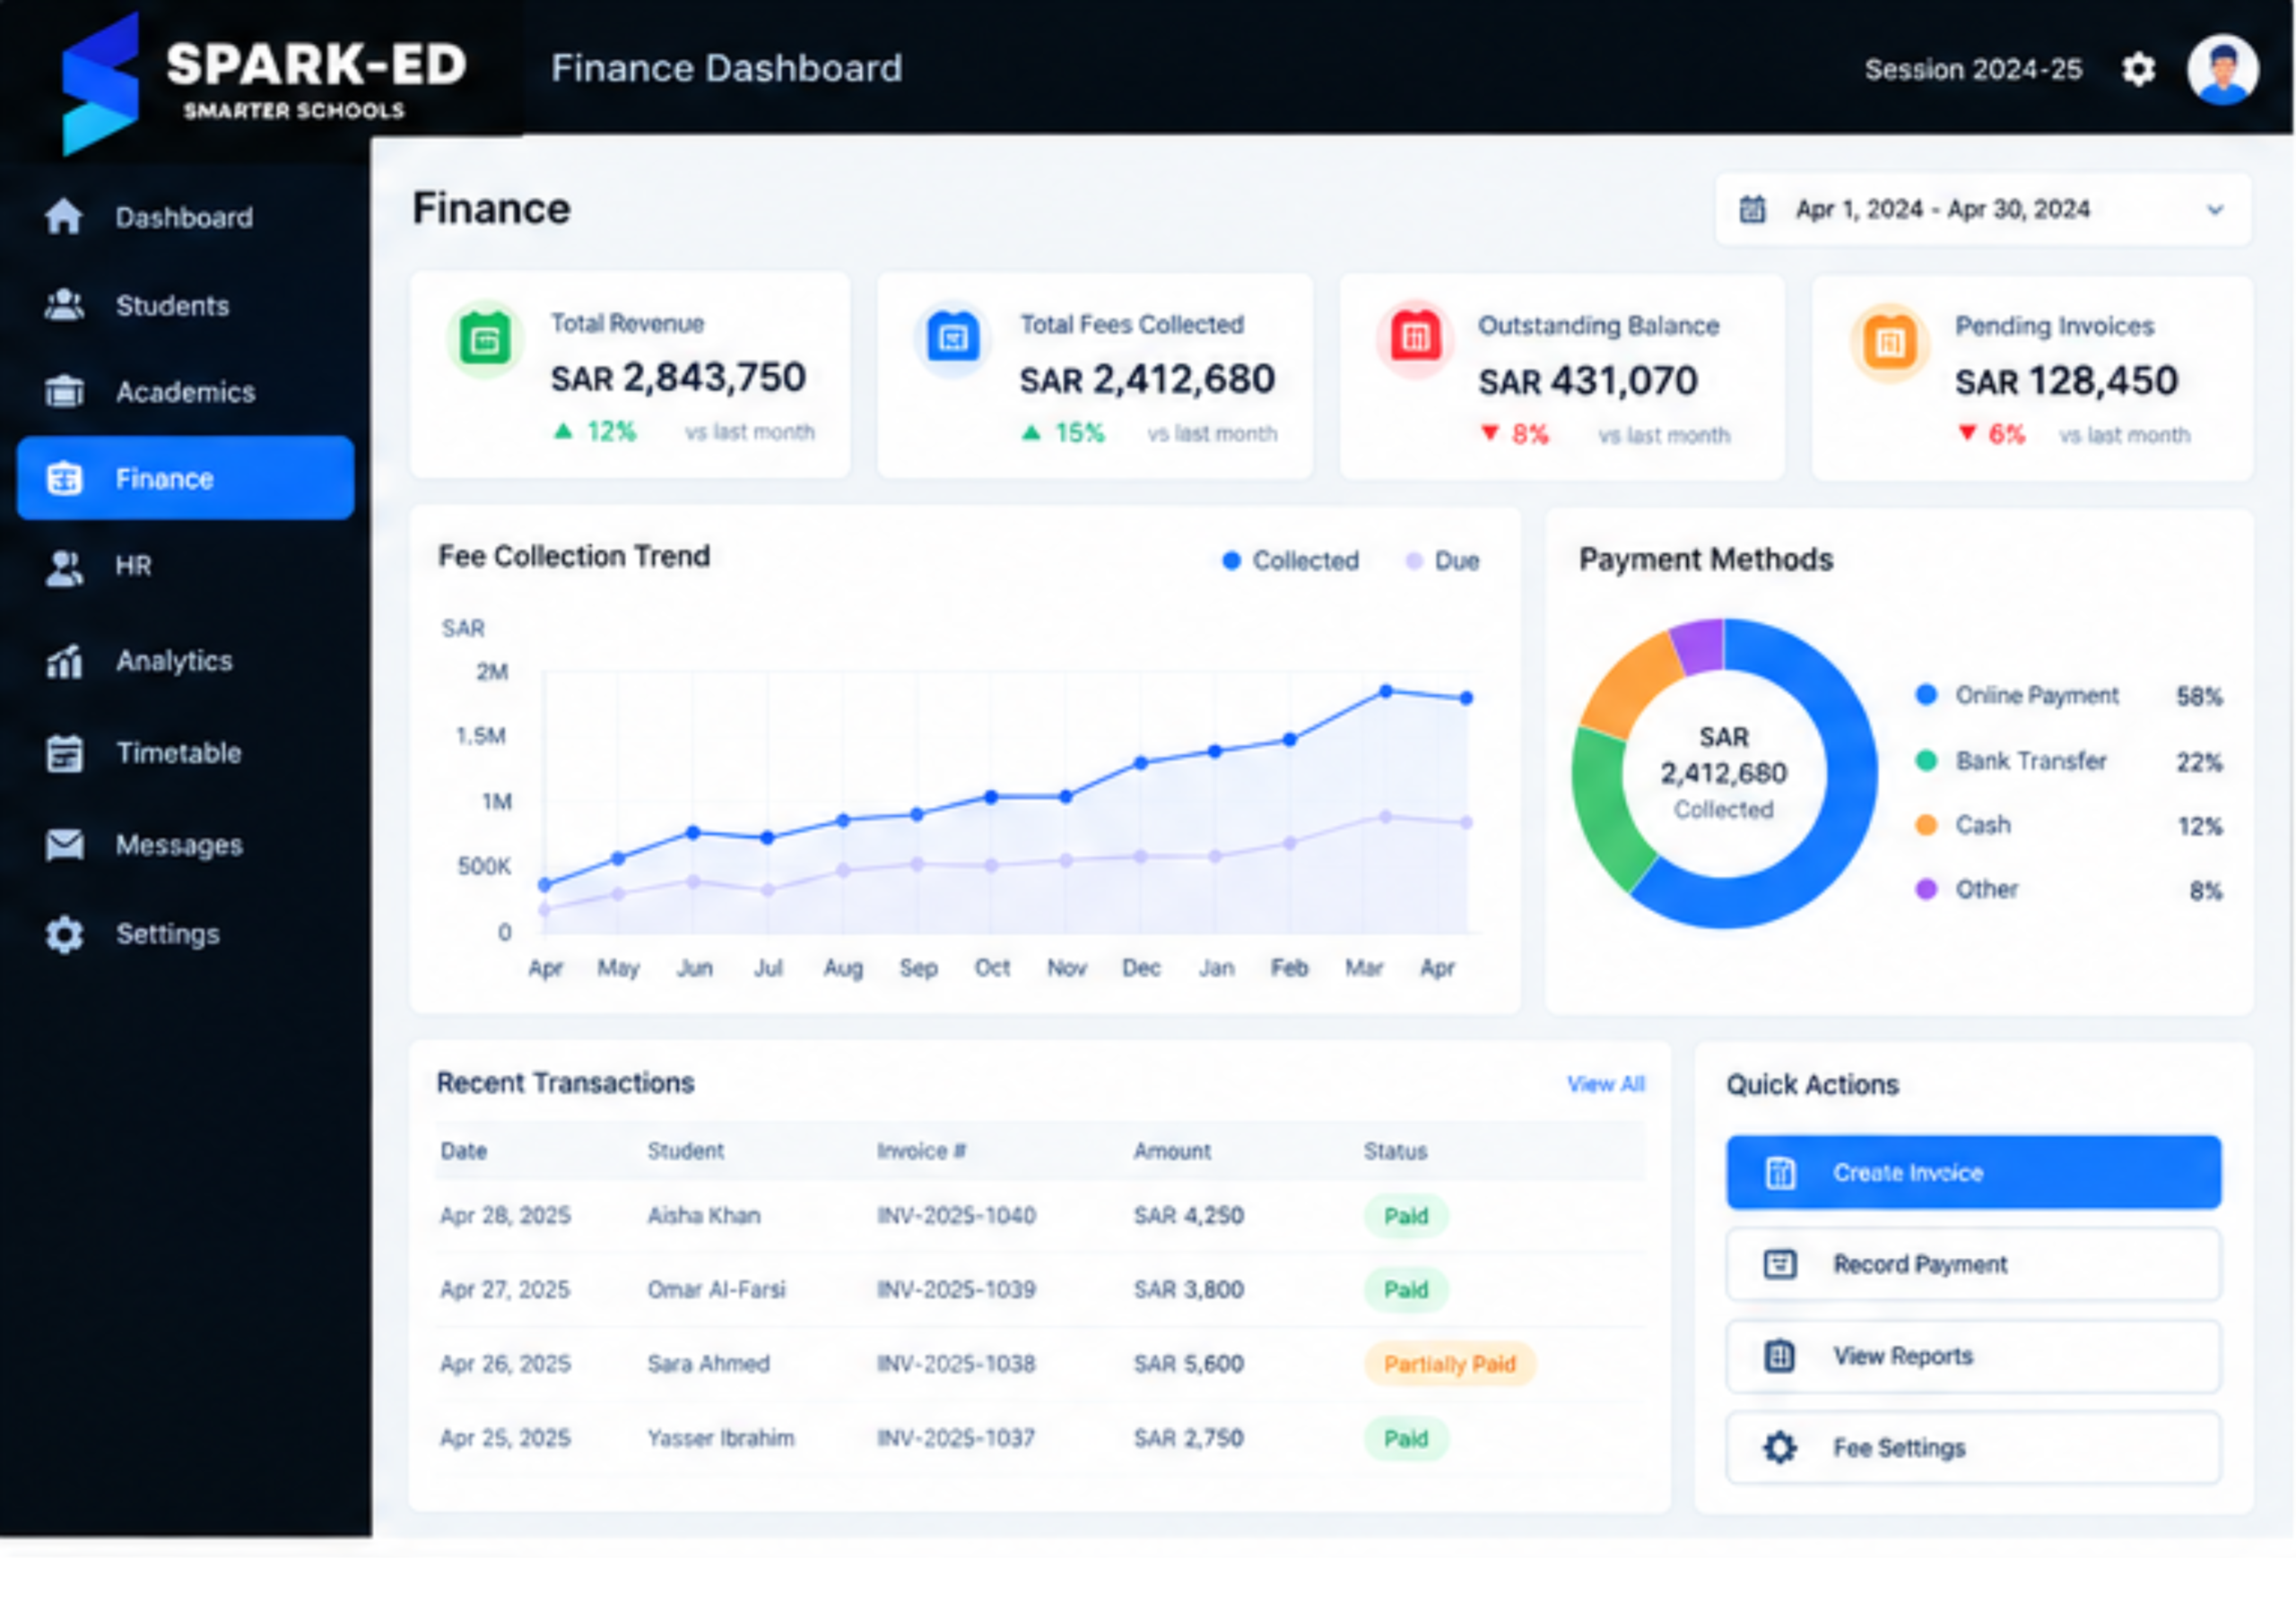
Task: Click invoice INV-2025-1040
Action: 956,1216
